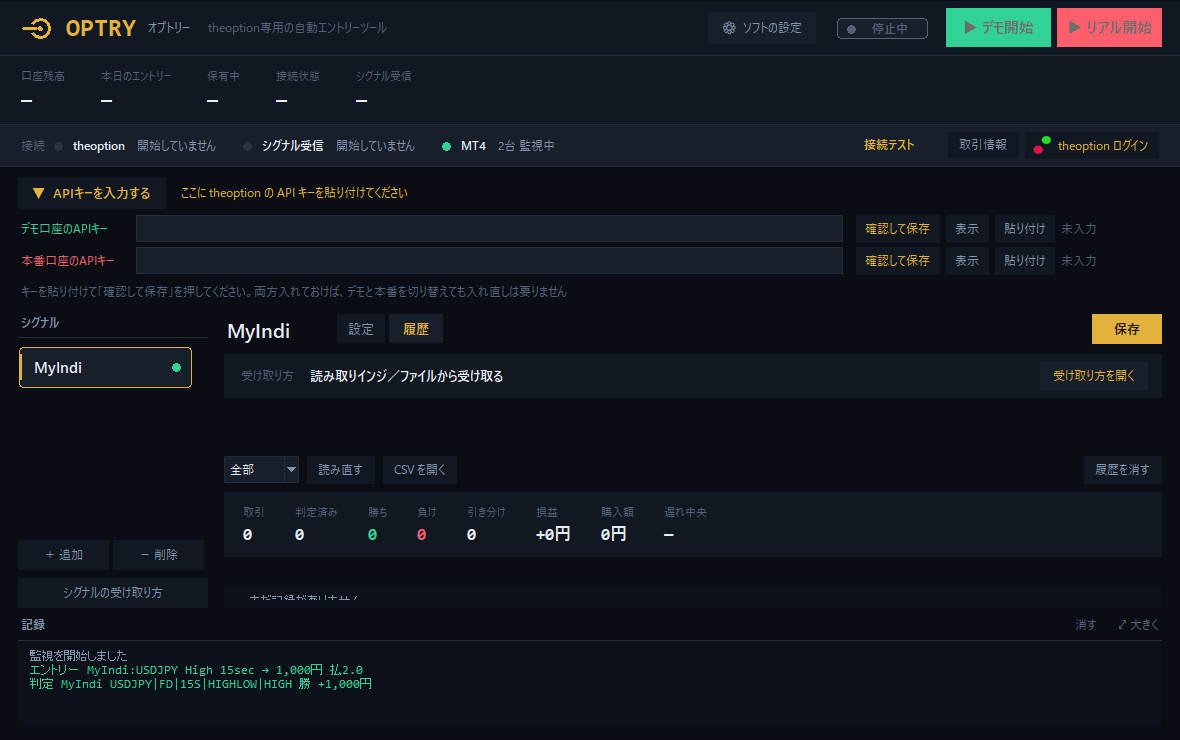Click the 購入額 value 0円
The width and height of the screenshot is (1180, 740).
pyautogui.click(x=613, y=534)
